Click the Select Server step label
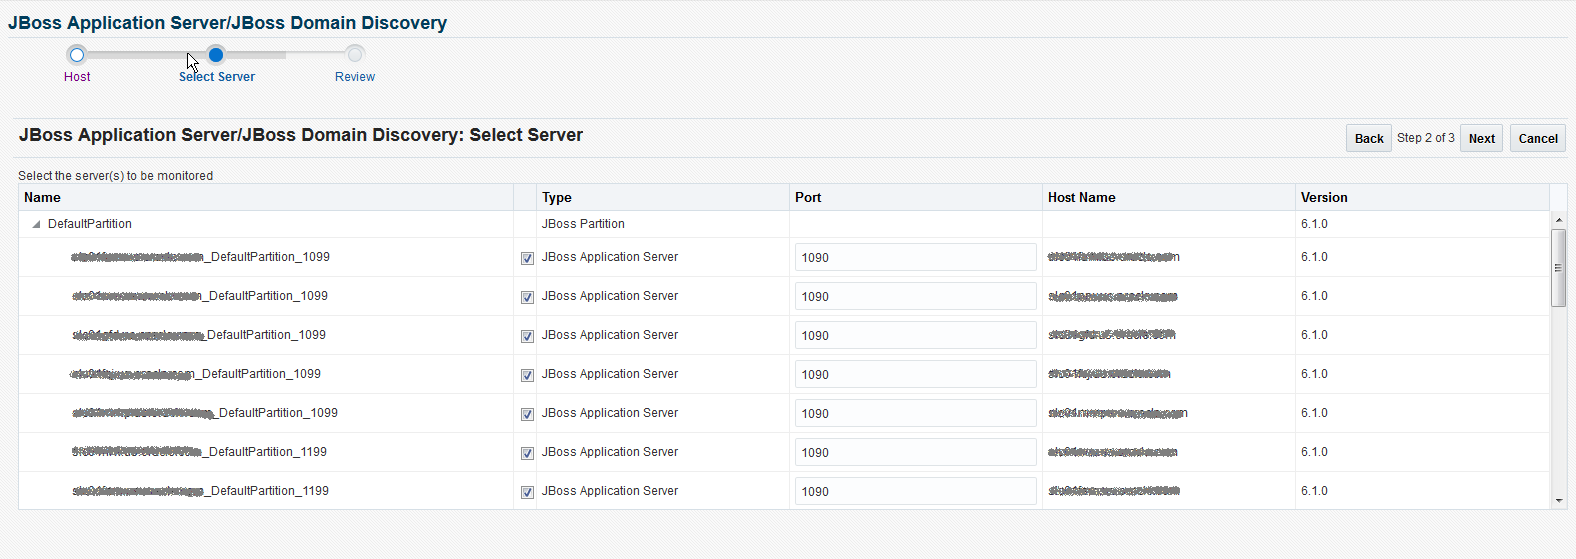1576x559 pixels. coord(217,77)
